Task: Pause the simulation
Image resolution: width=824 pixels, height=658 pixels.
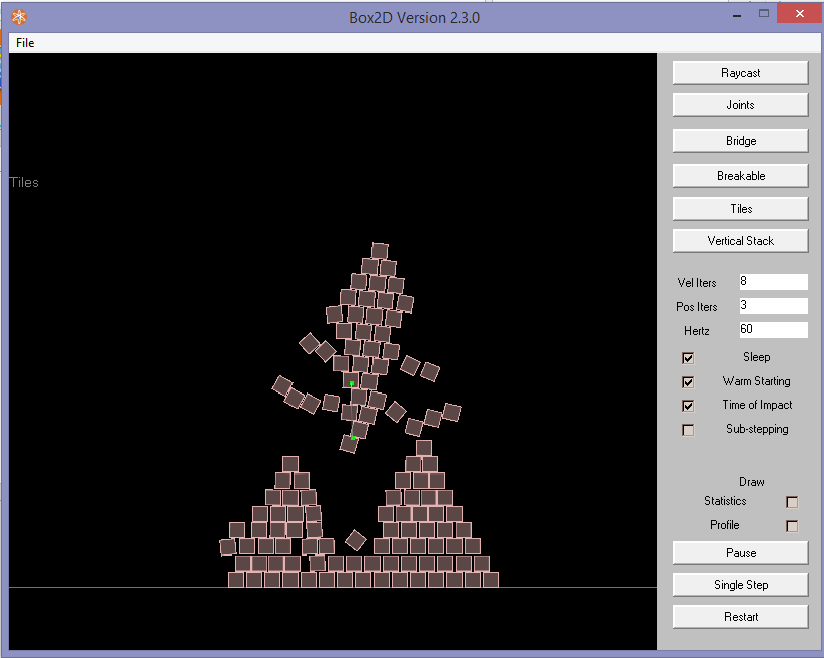Action: click(x=740, y=553)
